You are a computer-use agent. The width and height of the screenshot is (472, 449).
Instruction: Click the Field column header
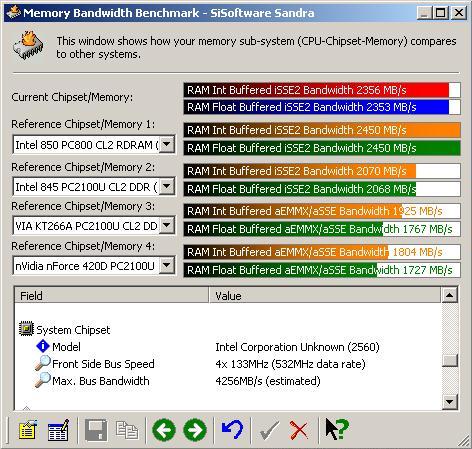[111, 295]
